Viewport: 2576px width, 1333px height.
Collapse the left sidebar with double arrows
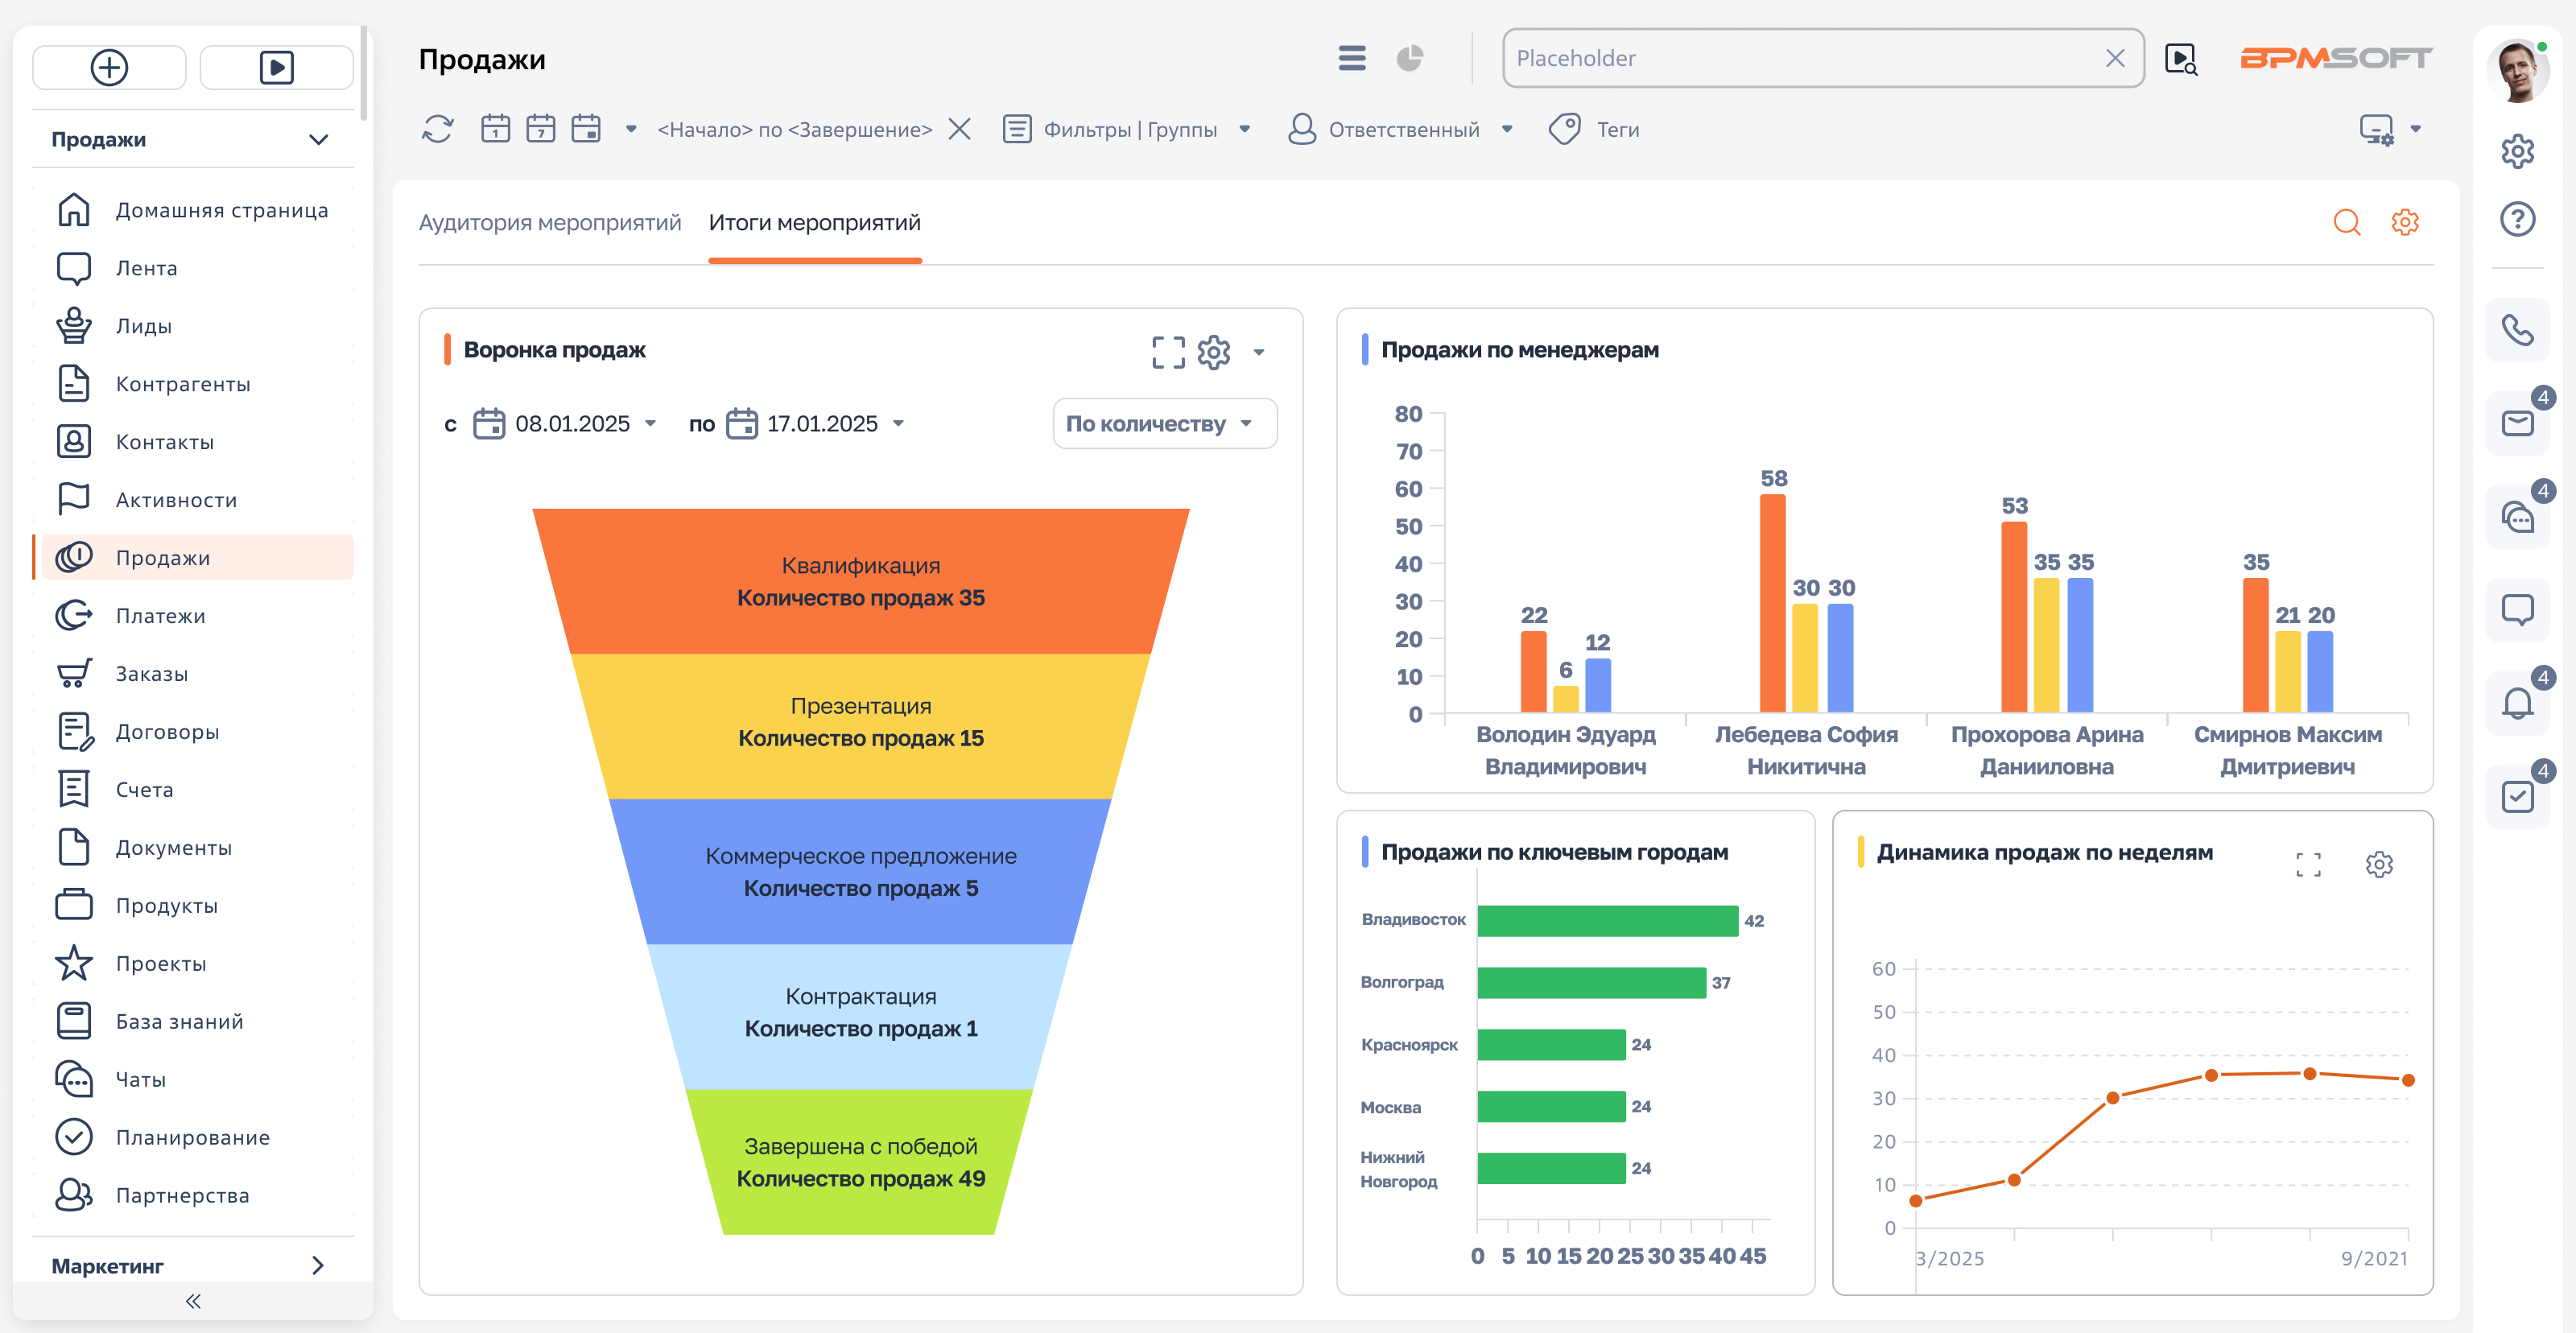[193, 1301]
